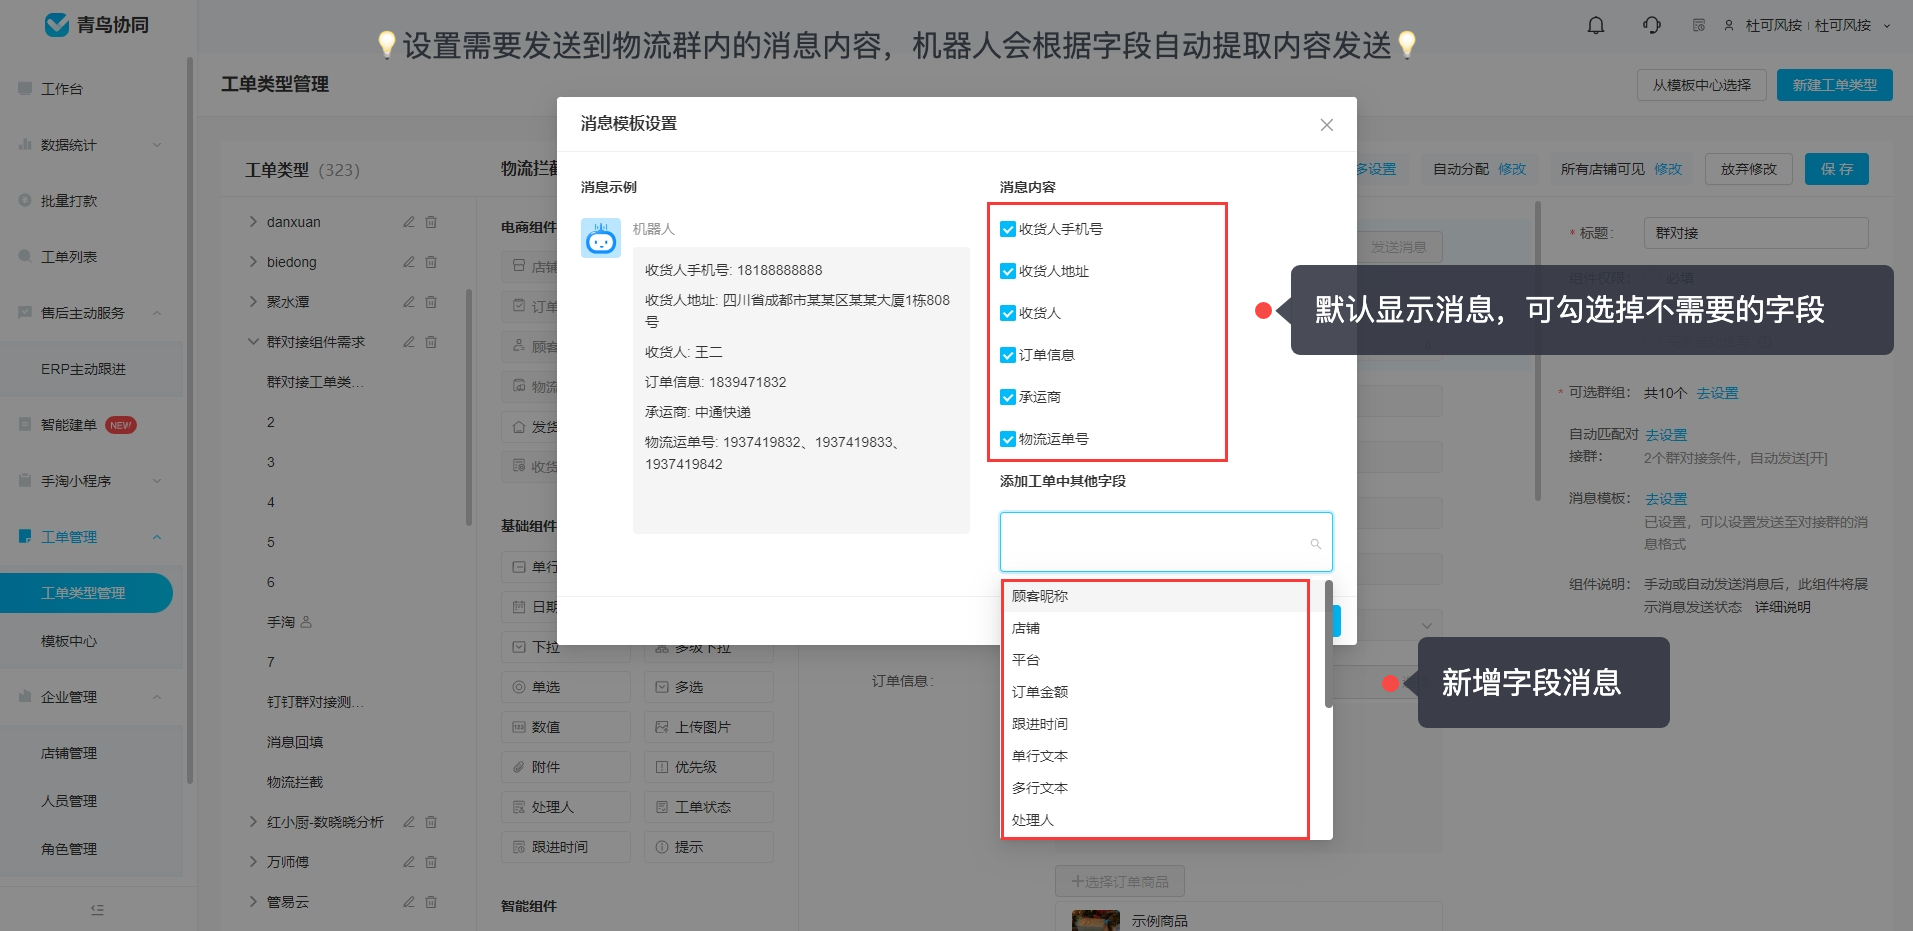The image size is (1913, 931).
Task: Click the 提示 component
Action: pos(708,847)
